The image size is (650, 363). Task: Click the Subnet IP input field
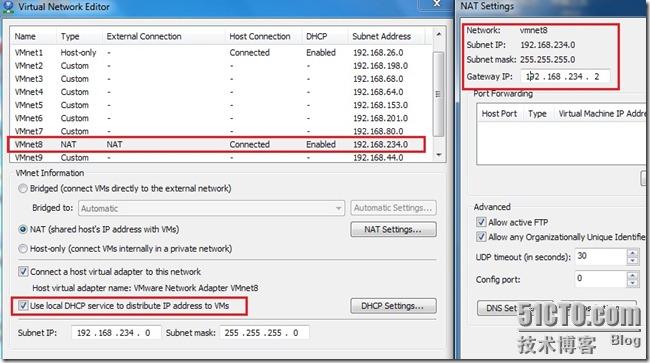(x=116, y=333)
